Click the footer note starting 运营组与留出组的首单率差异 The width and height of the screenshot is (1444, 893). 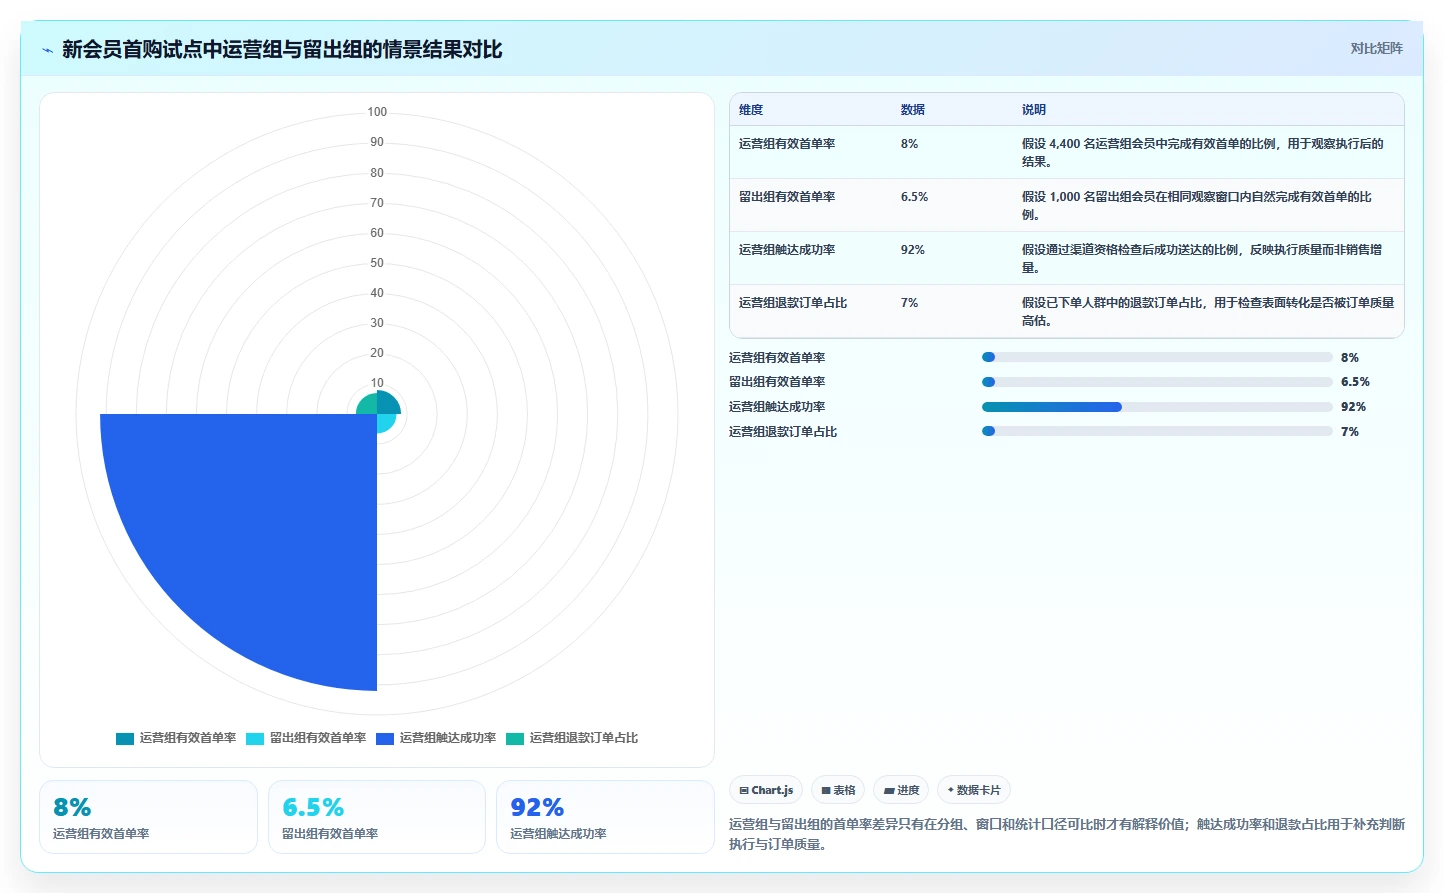coord(1066,834)
